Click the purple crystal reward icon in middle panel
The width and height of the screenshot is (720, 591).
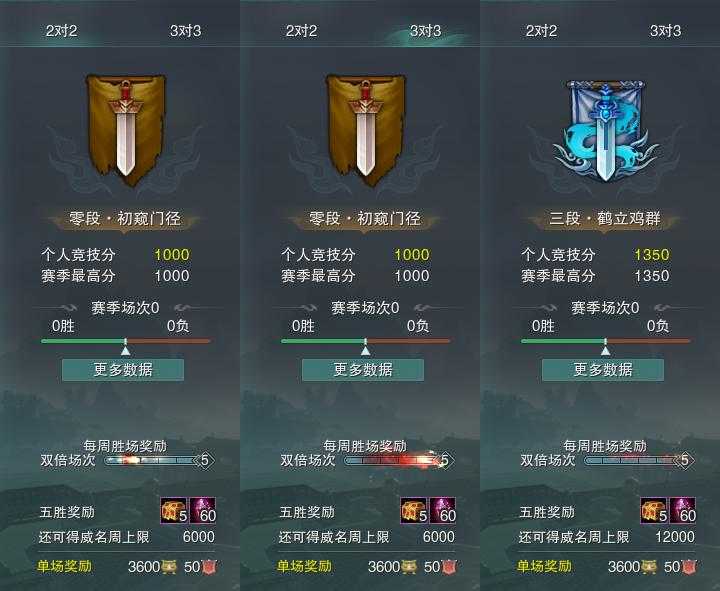pos(443,510)
